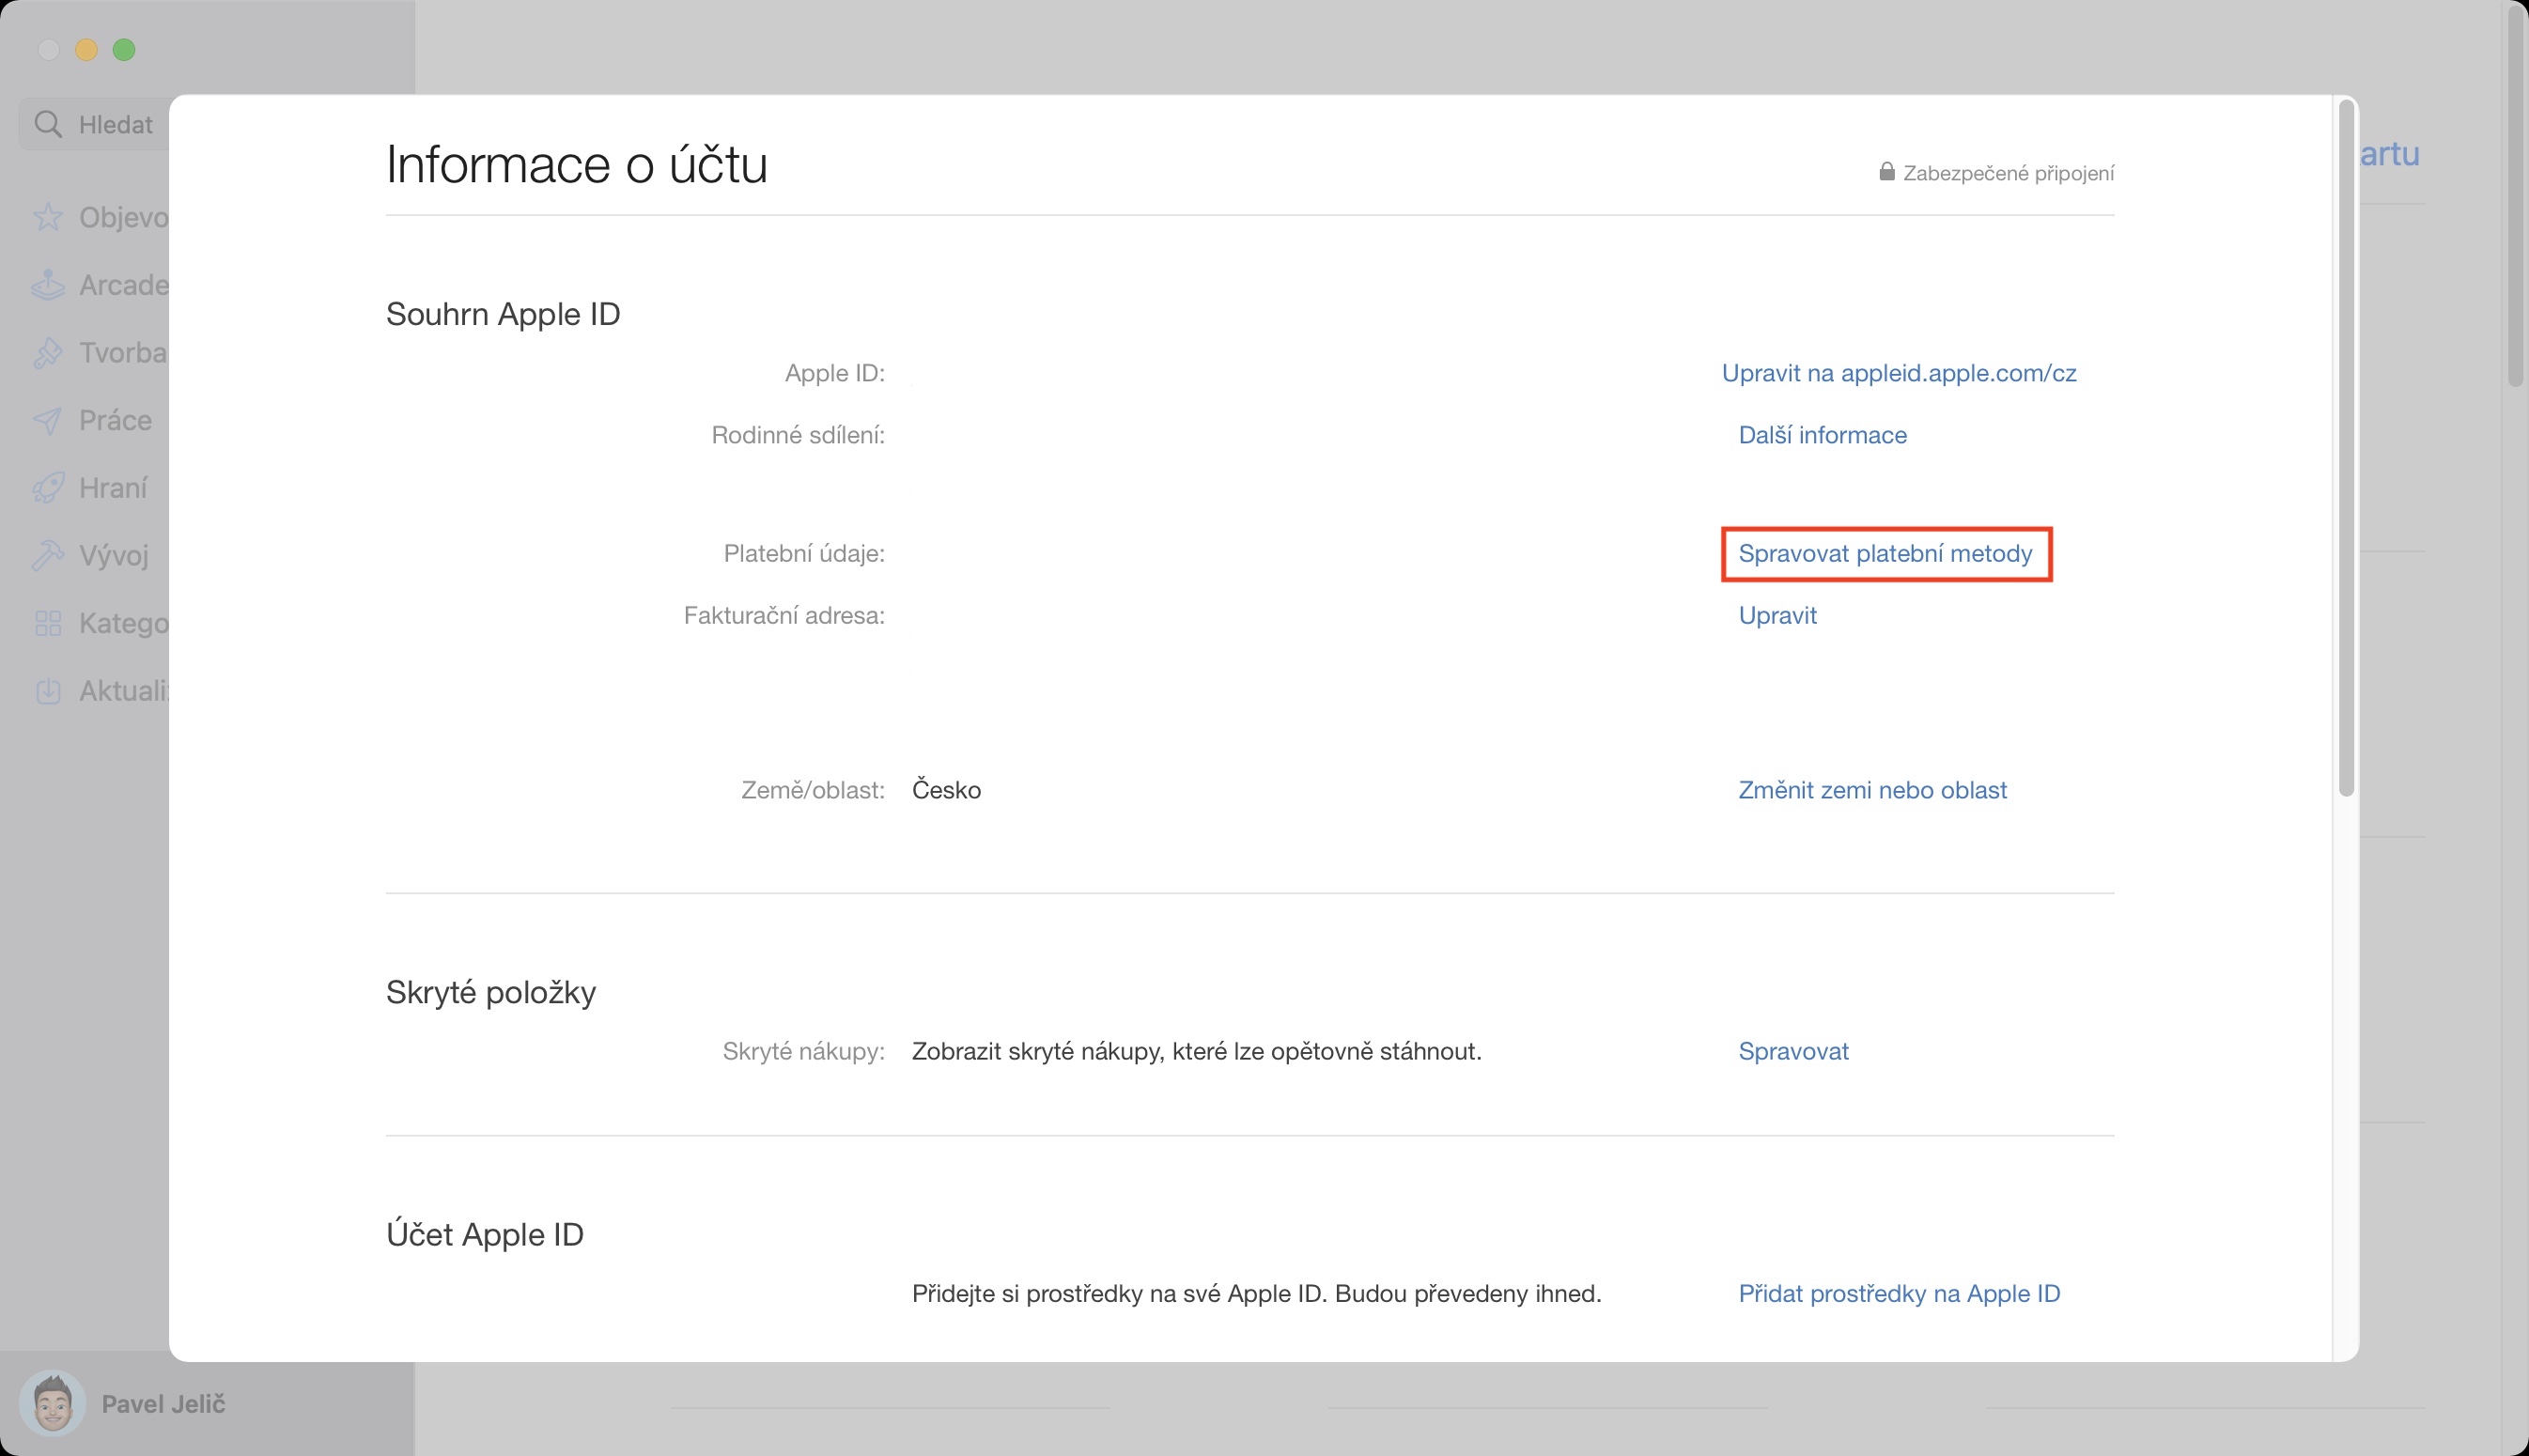Click the Pavel Jelič account name
Viewport: 2529px width, 1456px height.
coord(163,1404)
